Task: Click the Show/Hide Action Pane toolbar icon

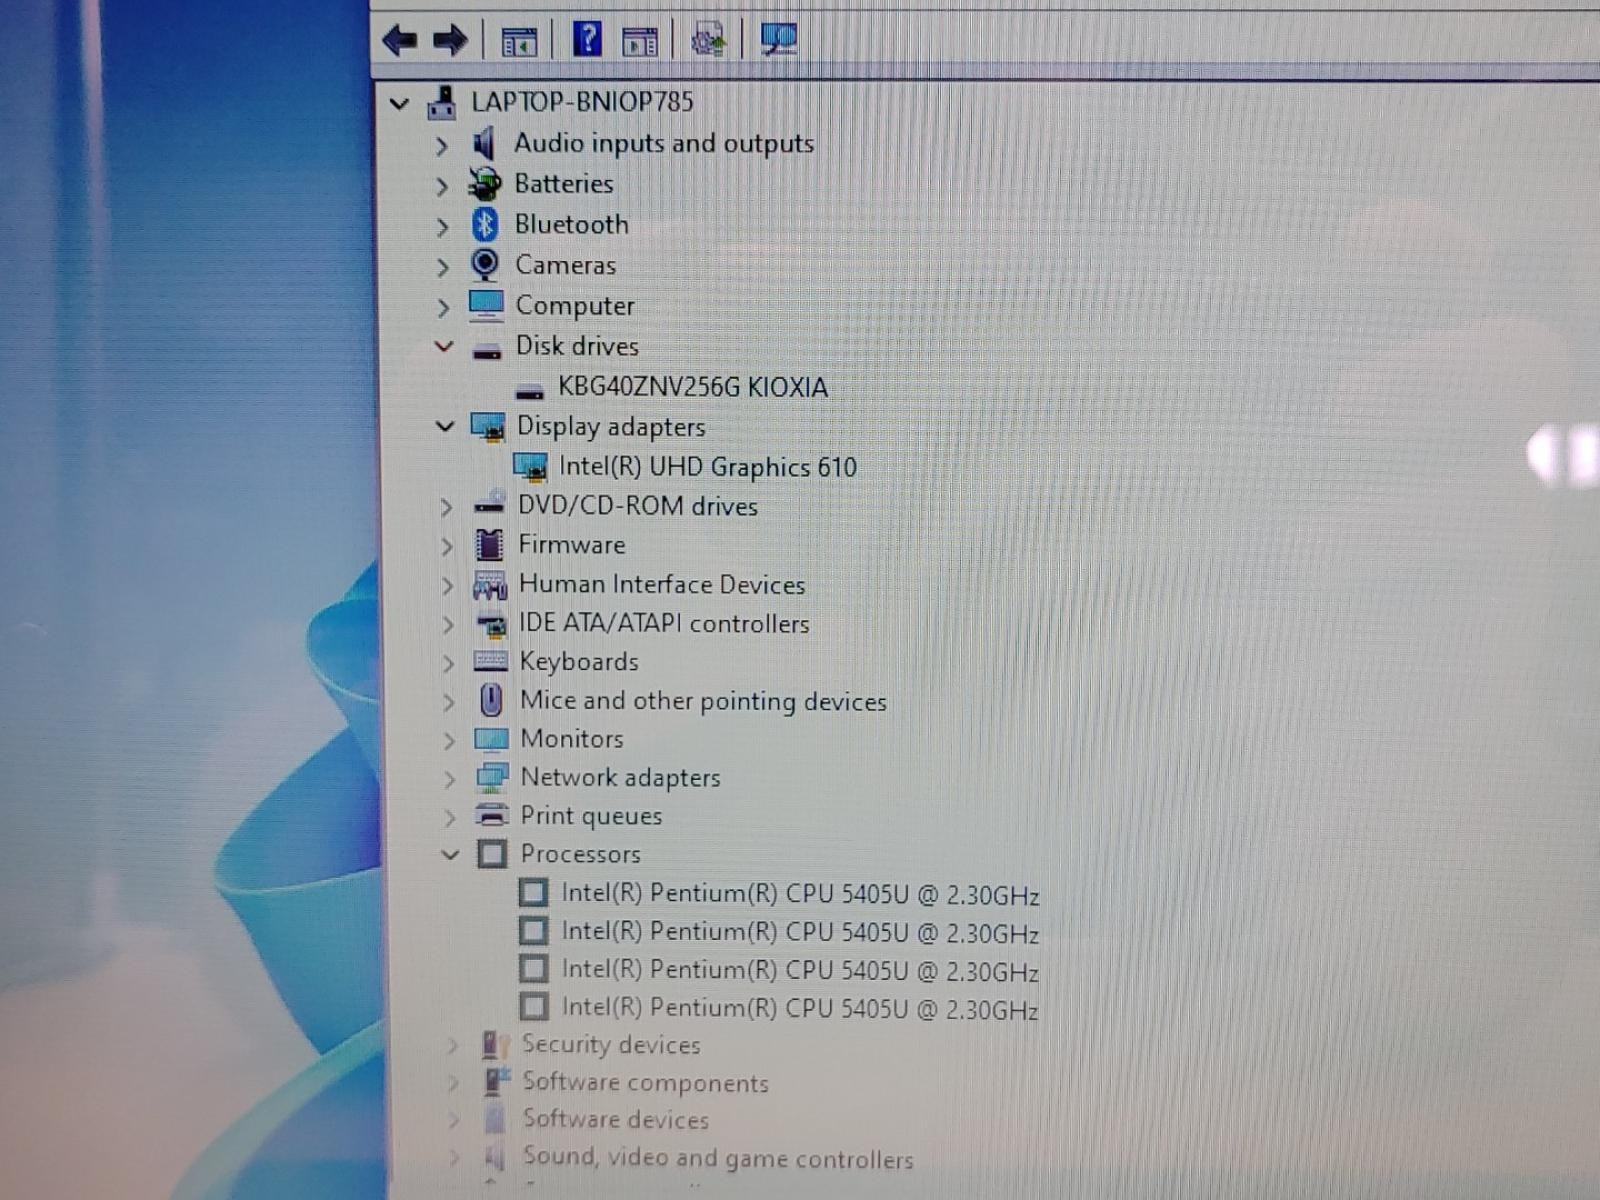Action: (640, 41)
